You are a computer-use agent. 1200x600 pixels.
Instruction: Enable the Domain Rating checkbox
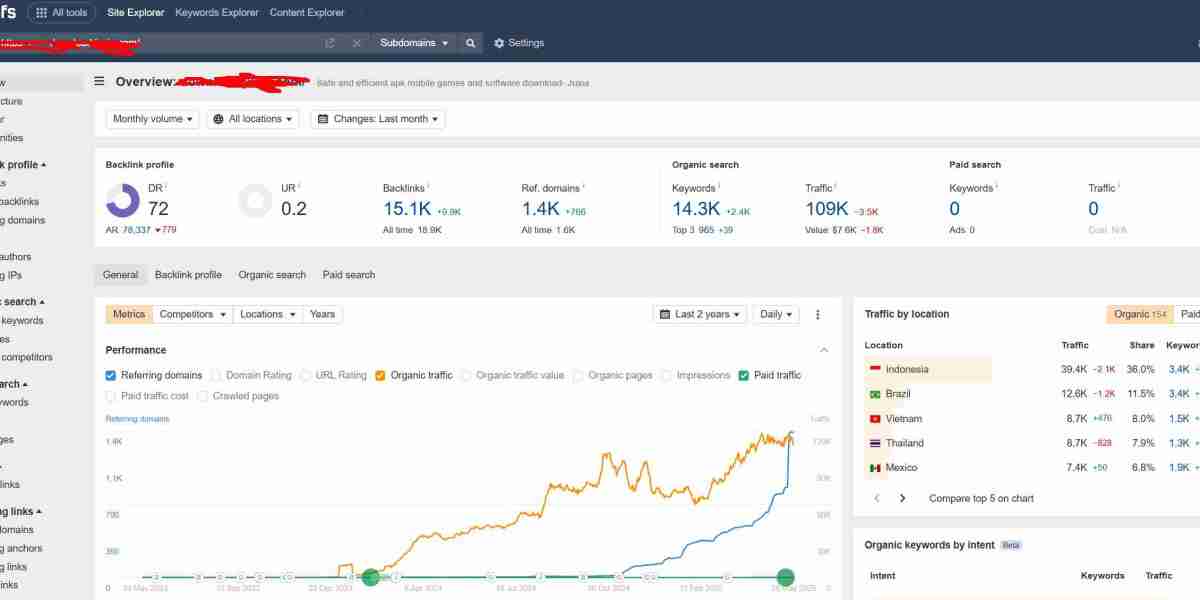click(x=216, y=376)
